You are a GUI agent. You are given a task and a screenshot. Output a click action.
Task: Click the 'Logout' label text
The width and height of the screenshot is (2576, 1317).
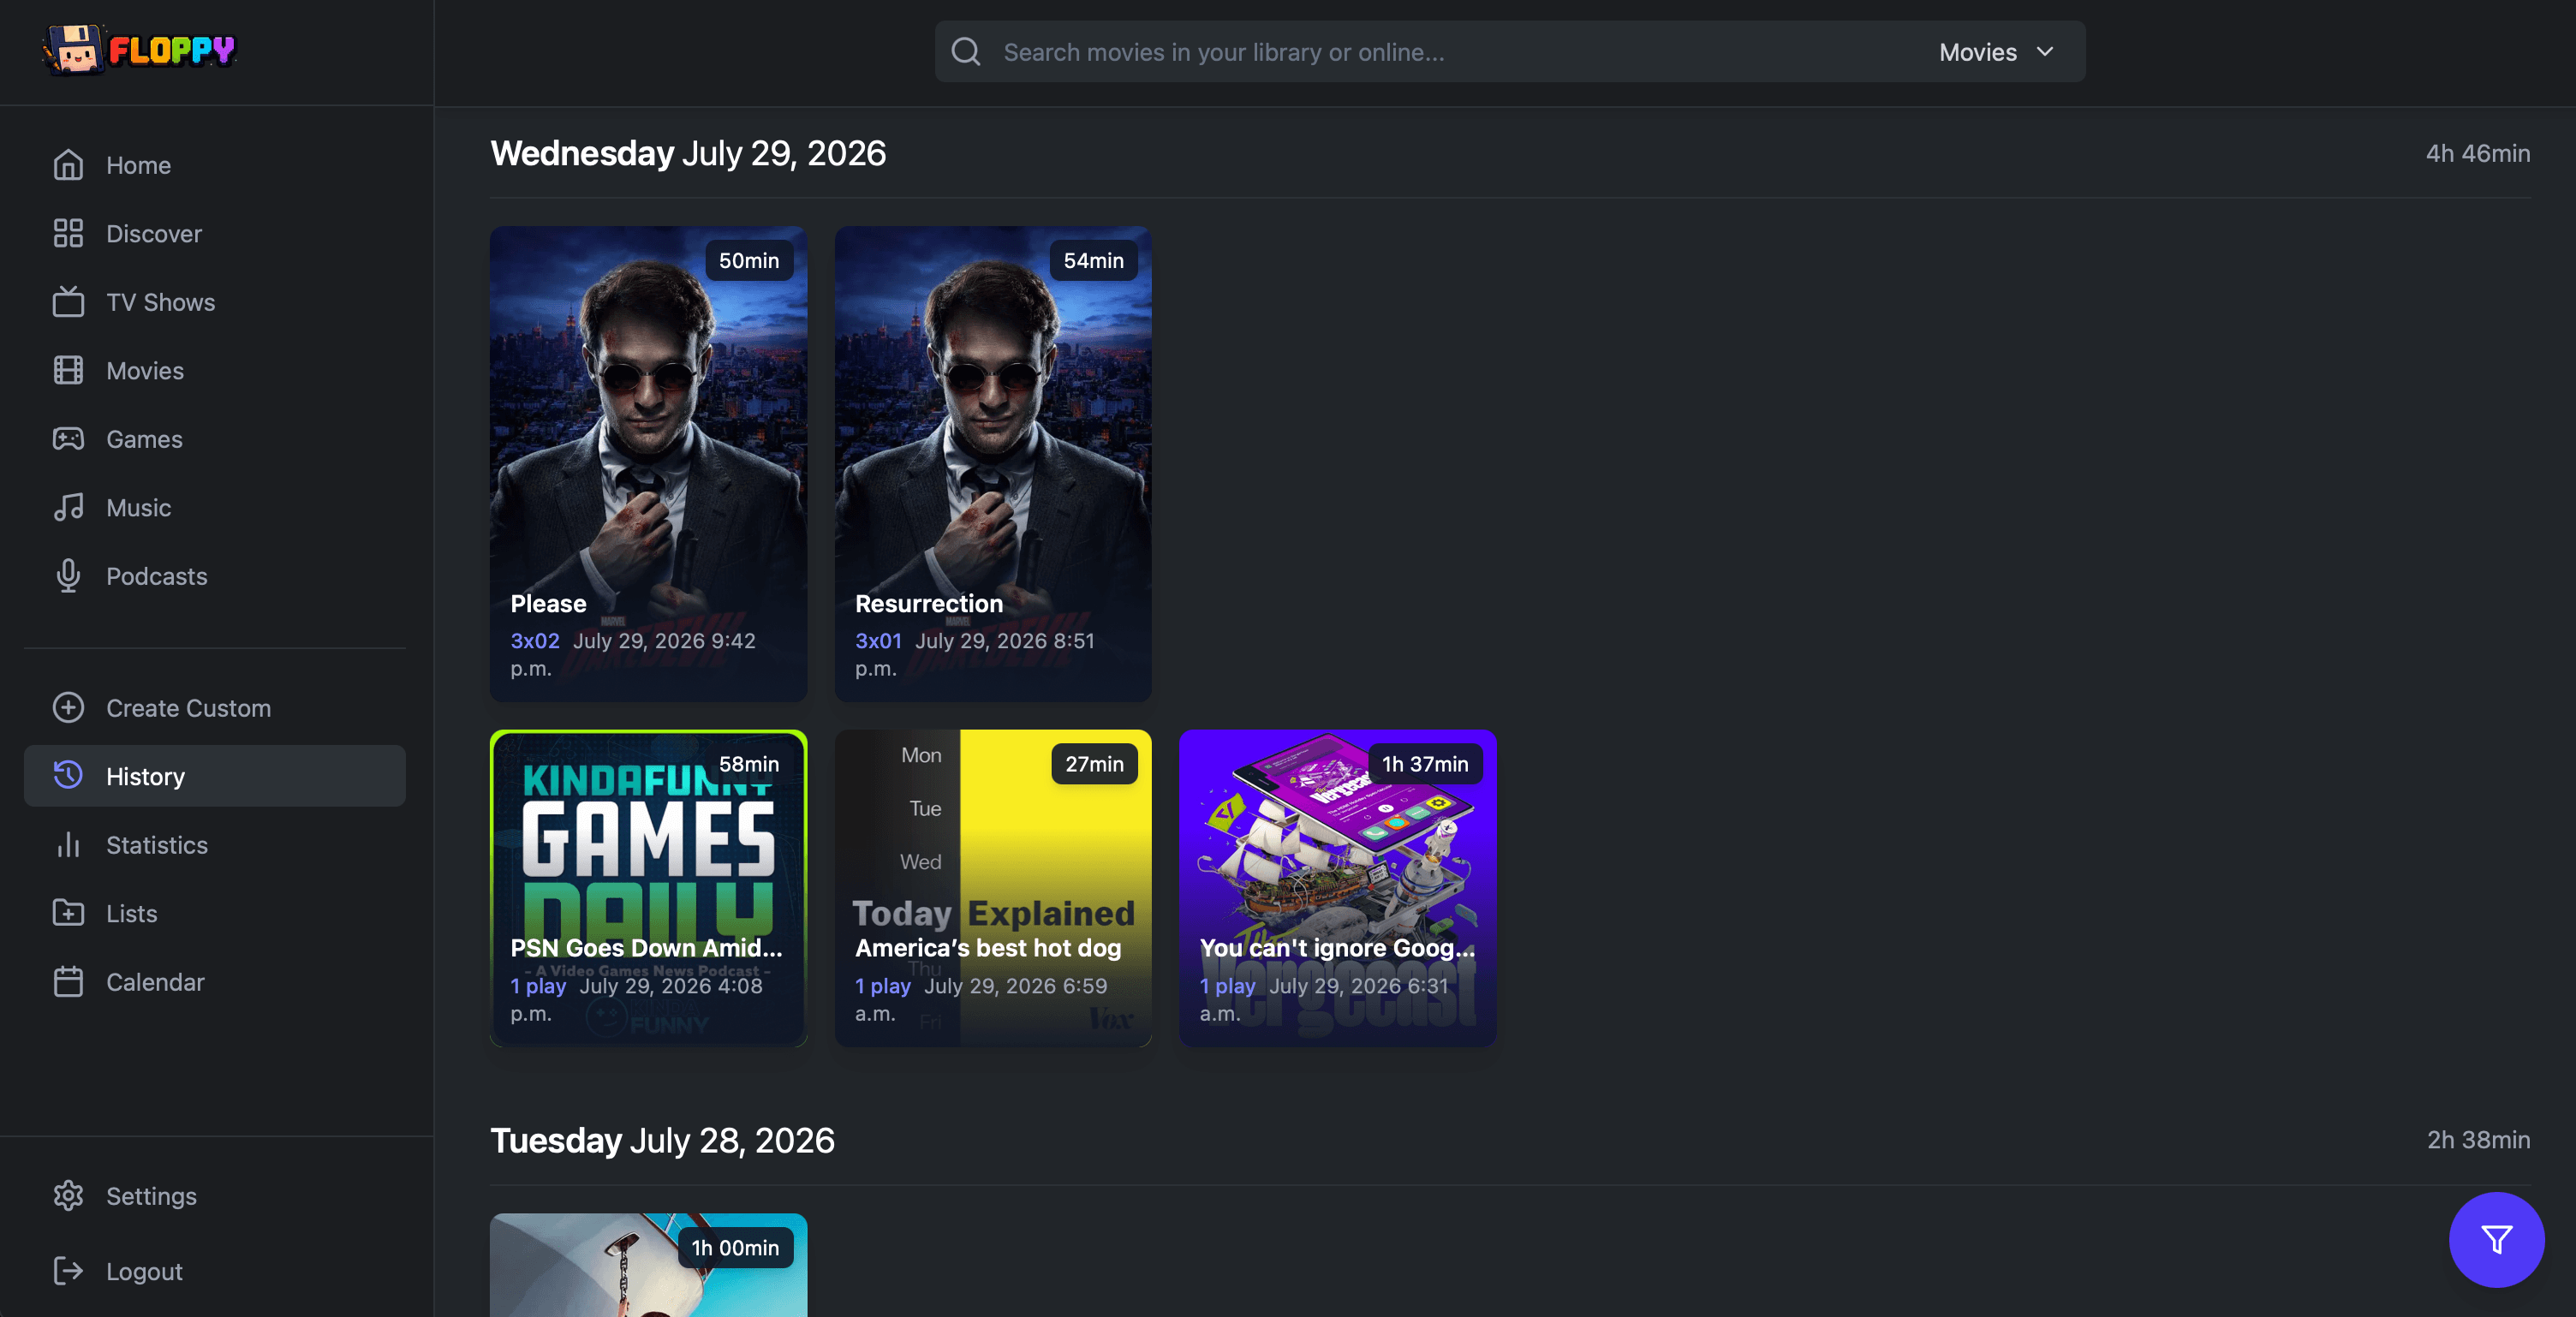click(145, 1271)
